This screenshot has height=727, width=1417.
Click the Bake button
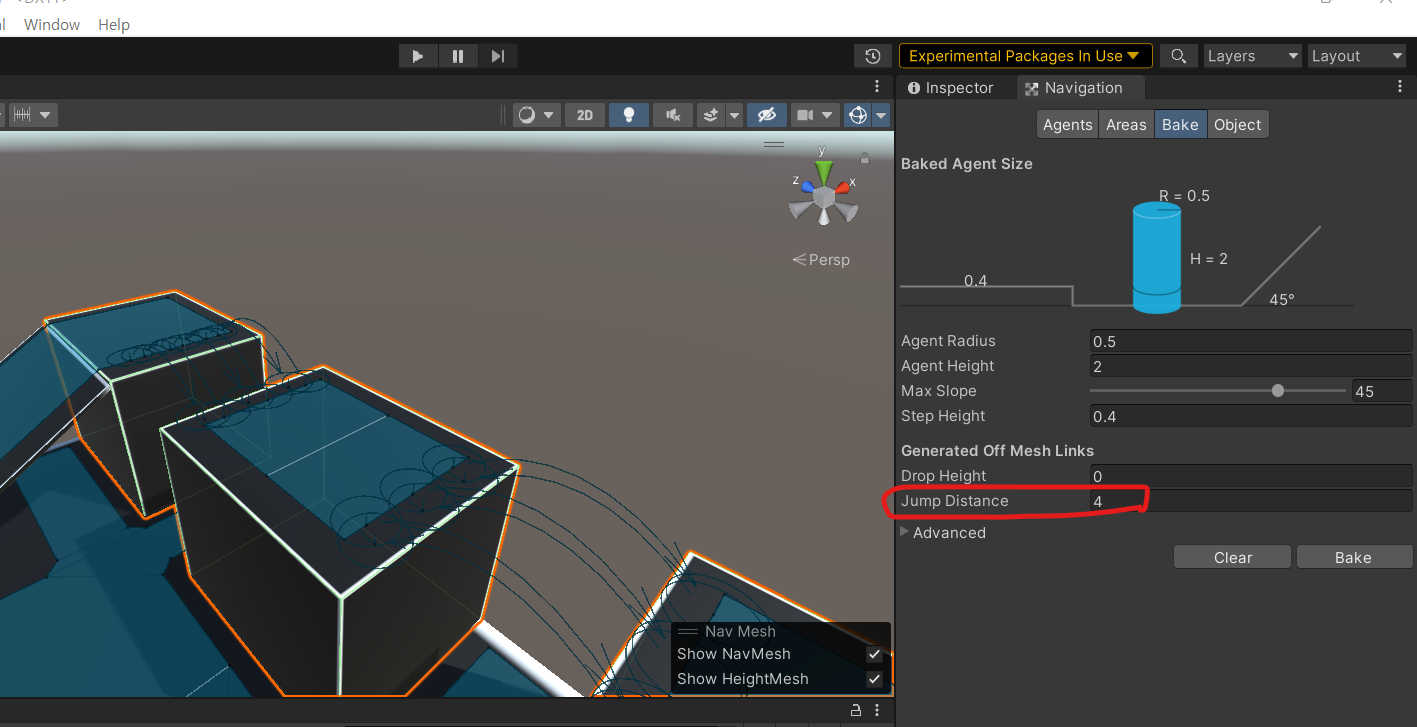coord(1353,558)
